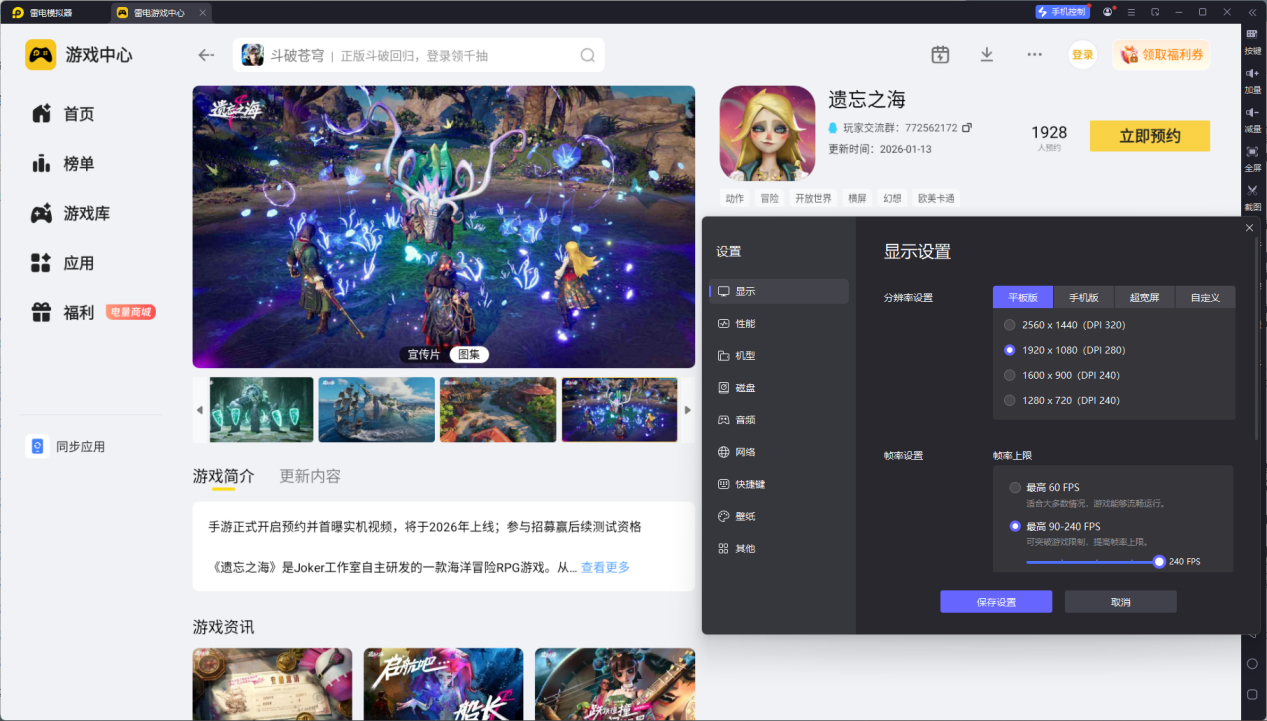Image resolution: width=1267 pixels, height=721 pixels.
Task: Click the search magnifier icon
Action: click(588, 55)
